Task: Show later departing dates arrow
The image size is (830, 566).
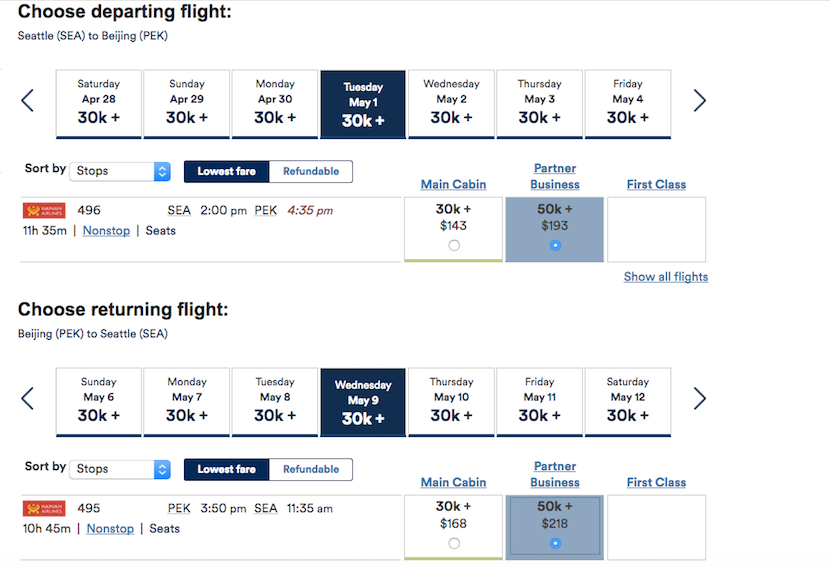Action: tap(700, 101)
